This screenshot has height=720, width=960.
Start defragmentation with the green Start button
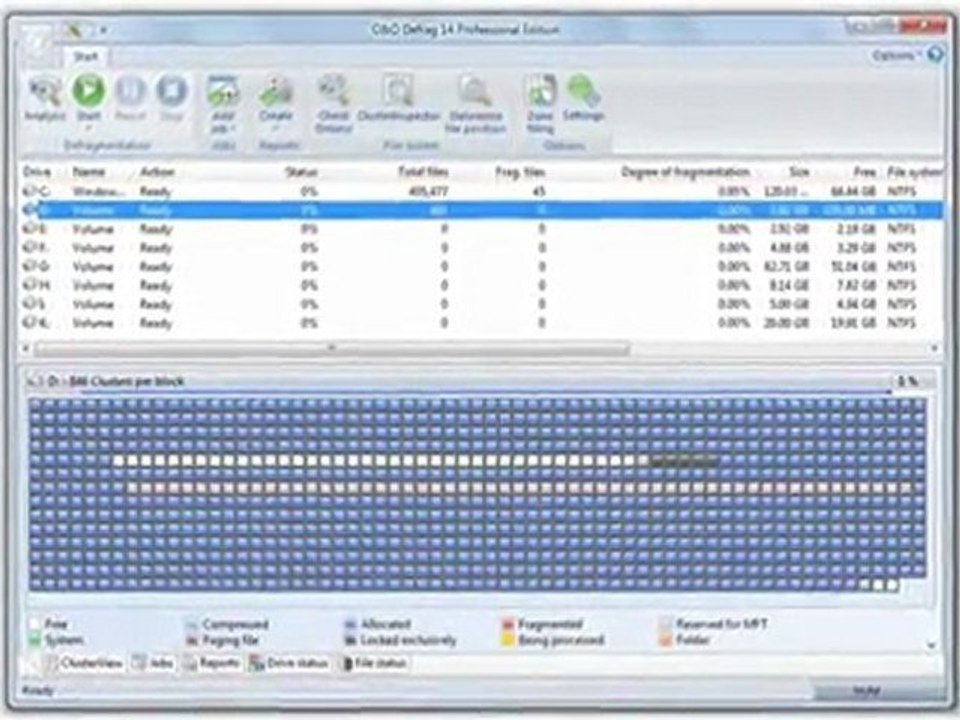pos(89,91)
